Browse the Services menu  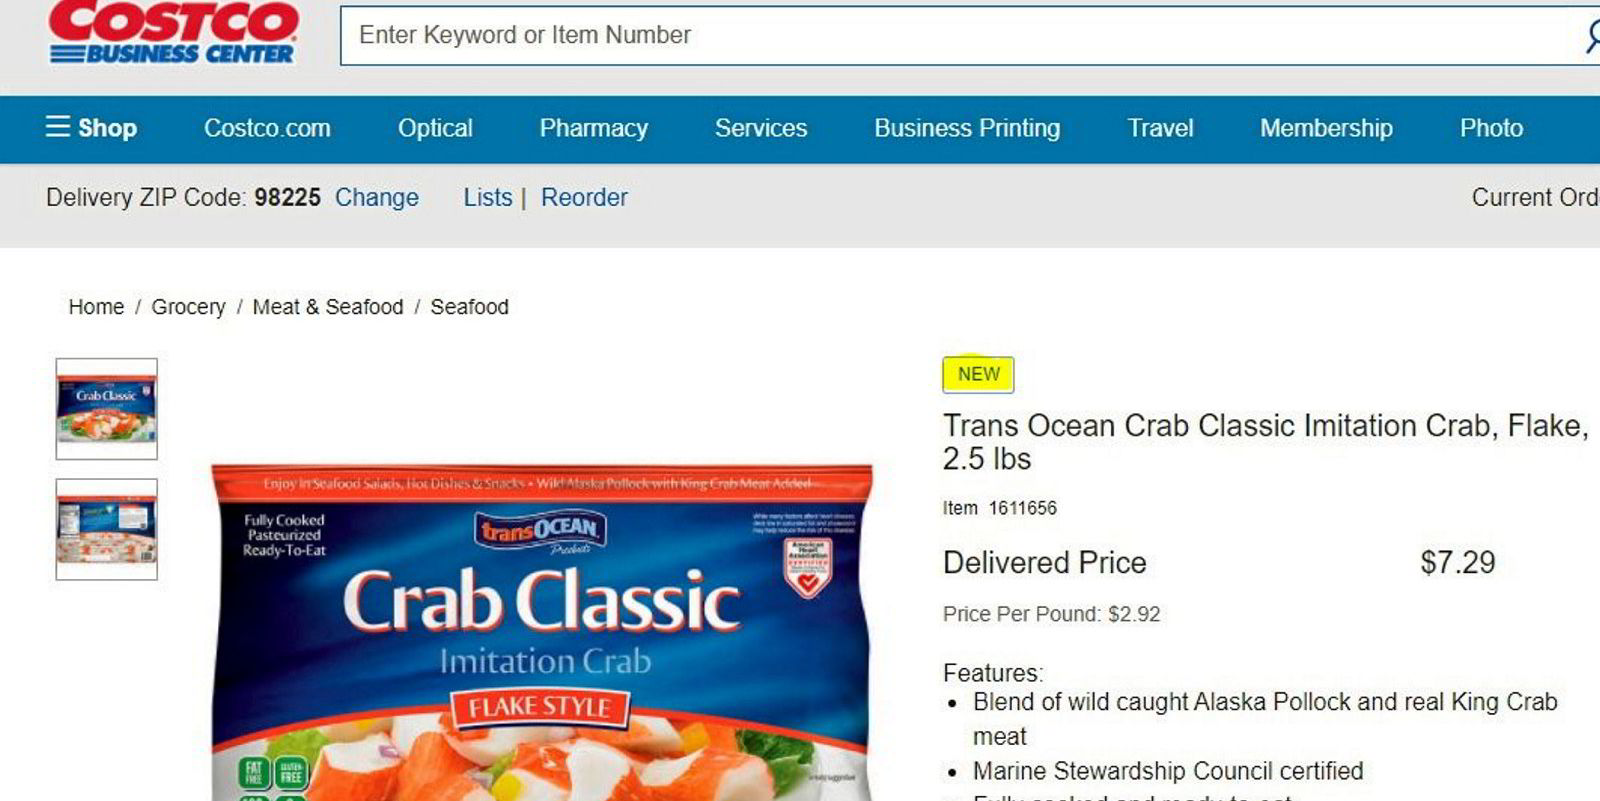pos(762,128)
